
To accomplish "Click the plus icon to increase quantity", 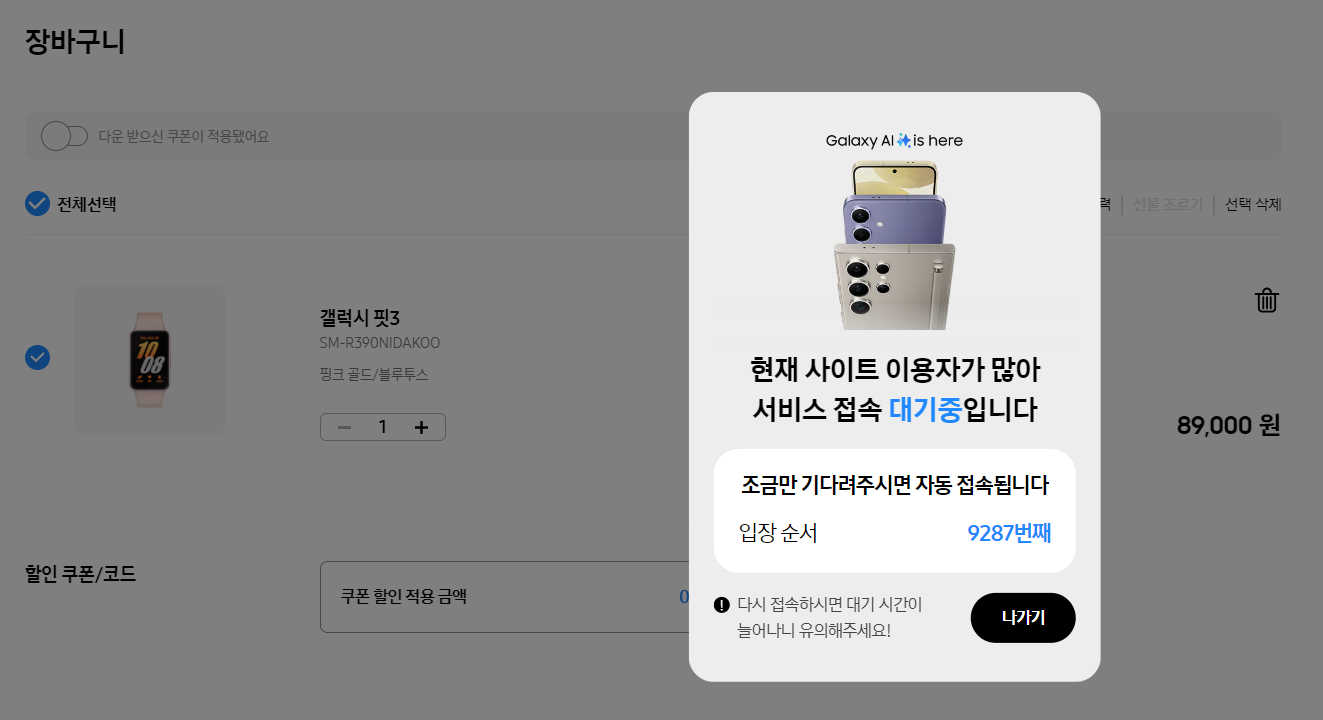I will click(x=420, y=426).
